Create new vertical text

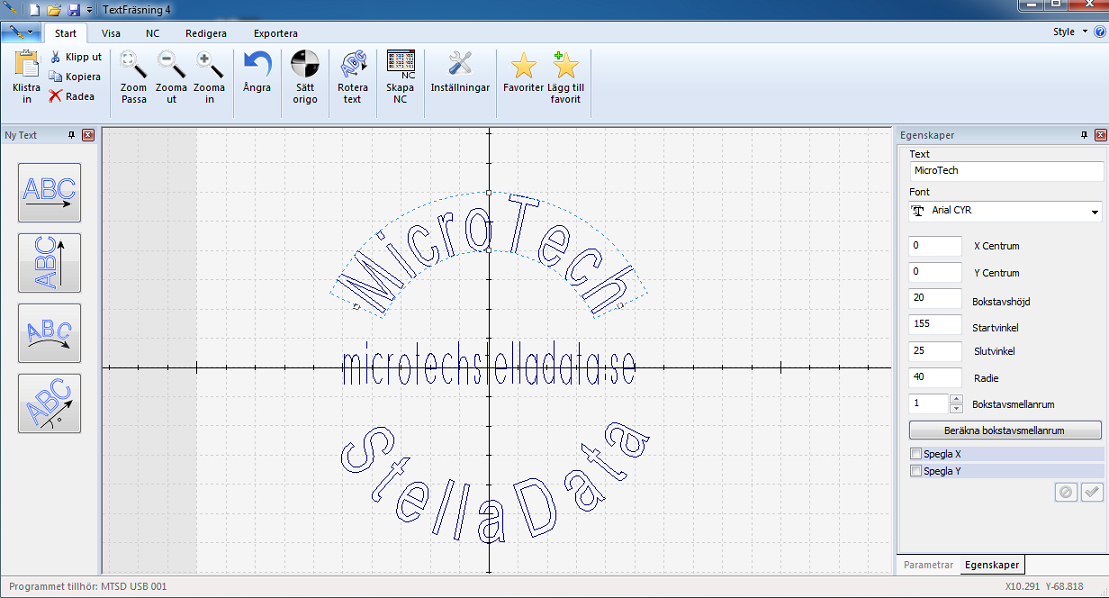point(50,263)
